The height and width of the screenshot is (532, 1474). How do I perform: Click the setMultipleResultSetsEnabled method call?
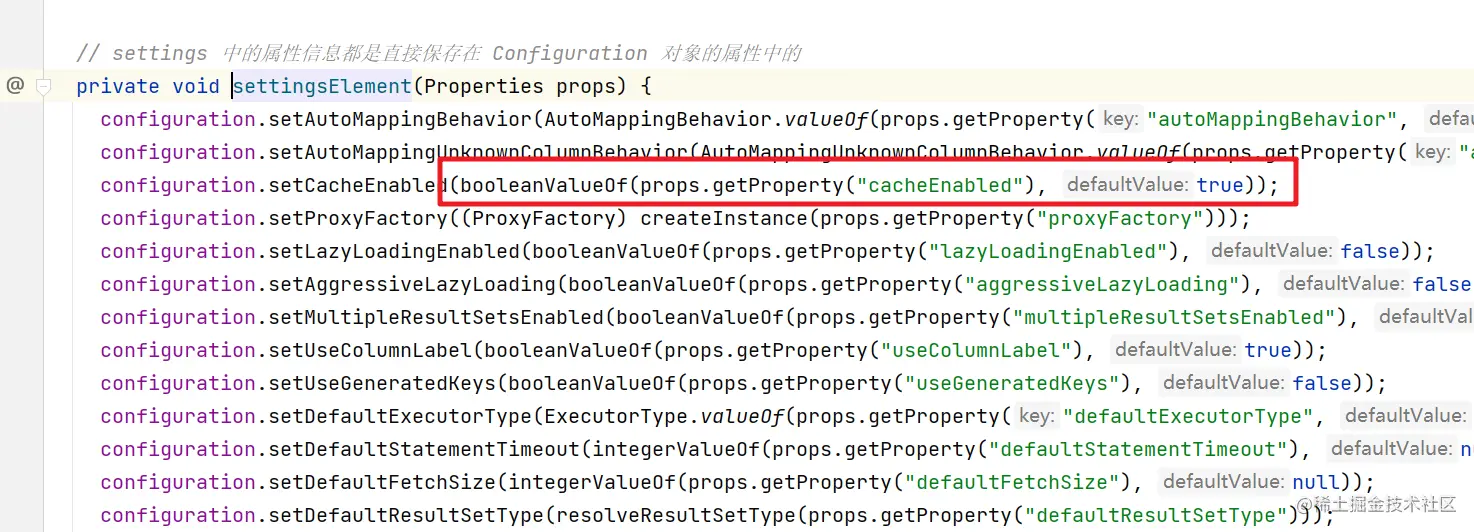pos(436,317)
